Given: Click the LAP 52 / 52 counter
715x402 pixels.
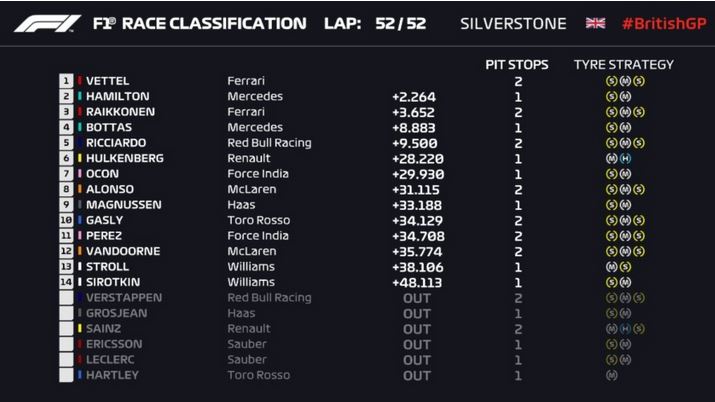Looking at the screenshot, I should (375, 24).
